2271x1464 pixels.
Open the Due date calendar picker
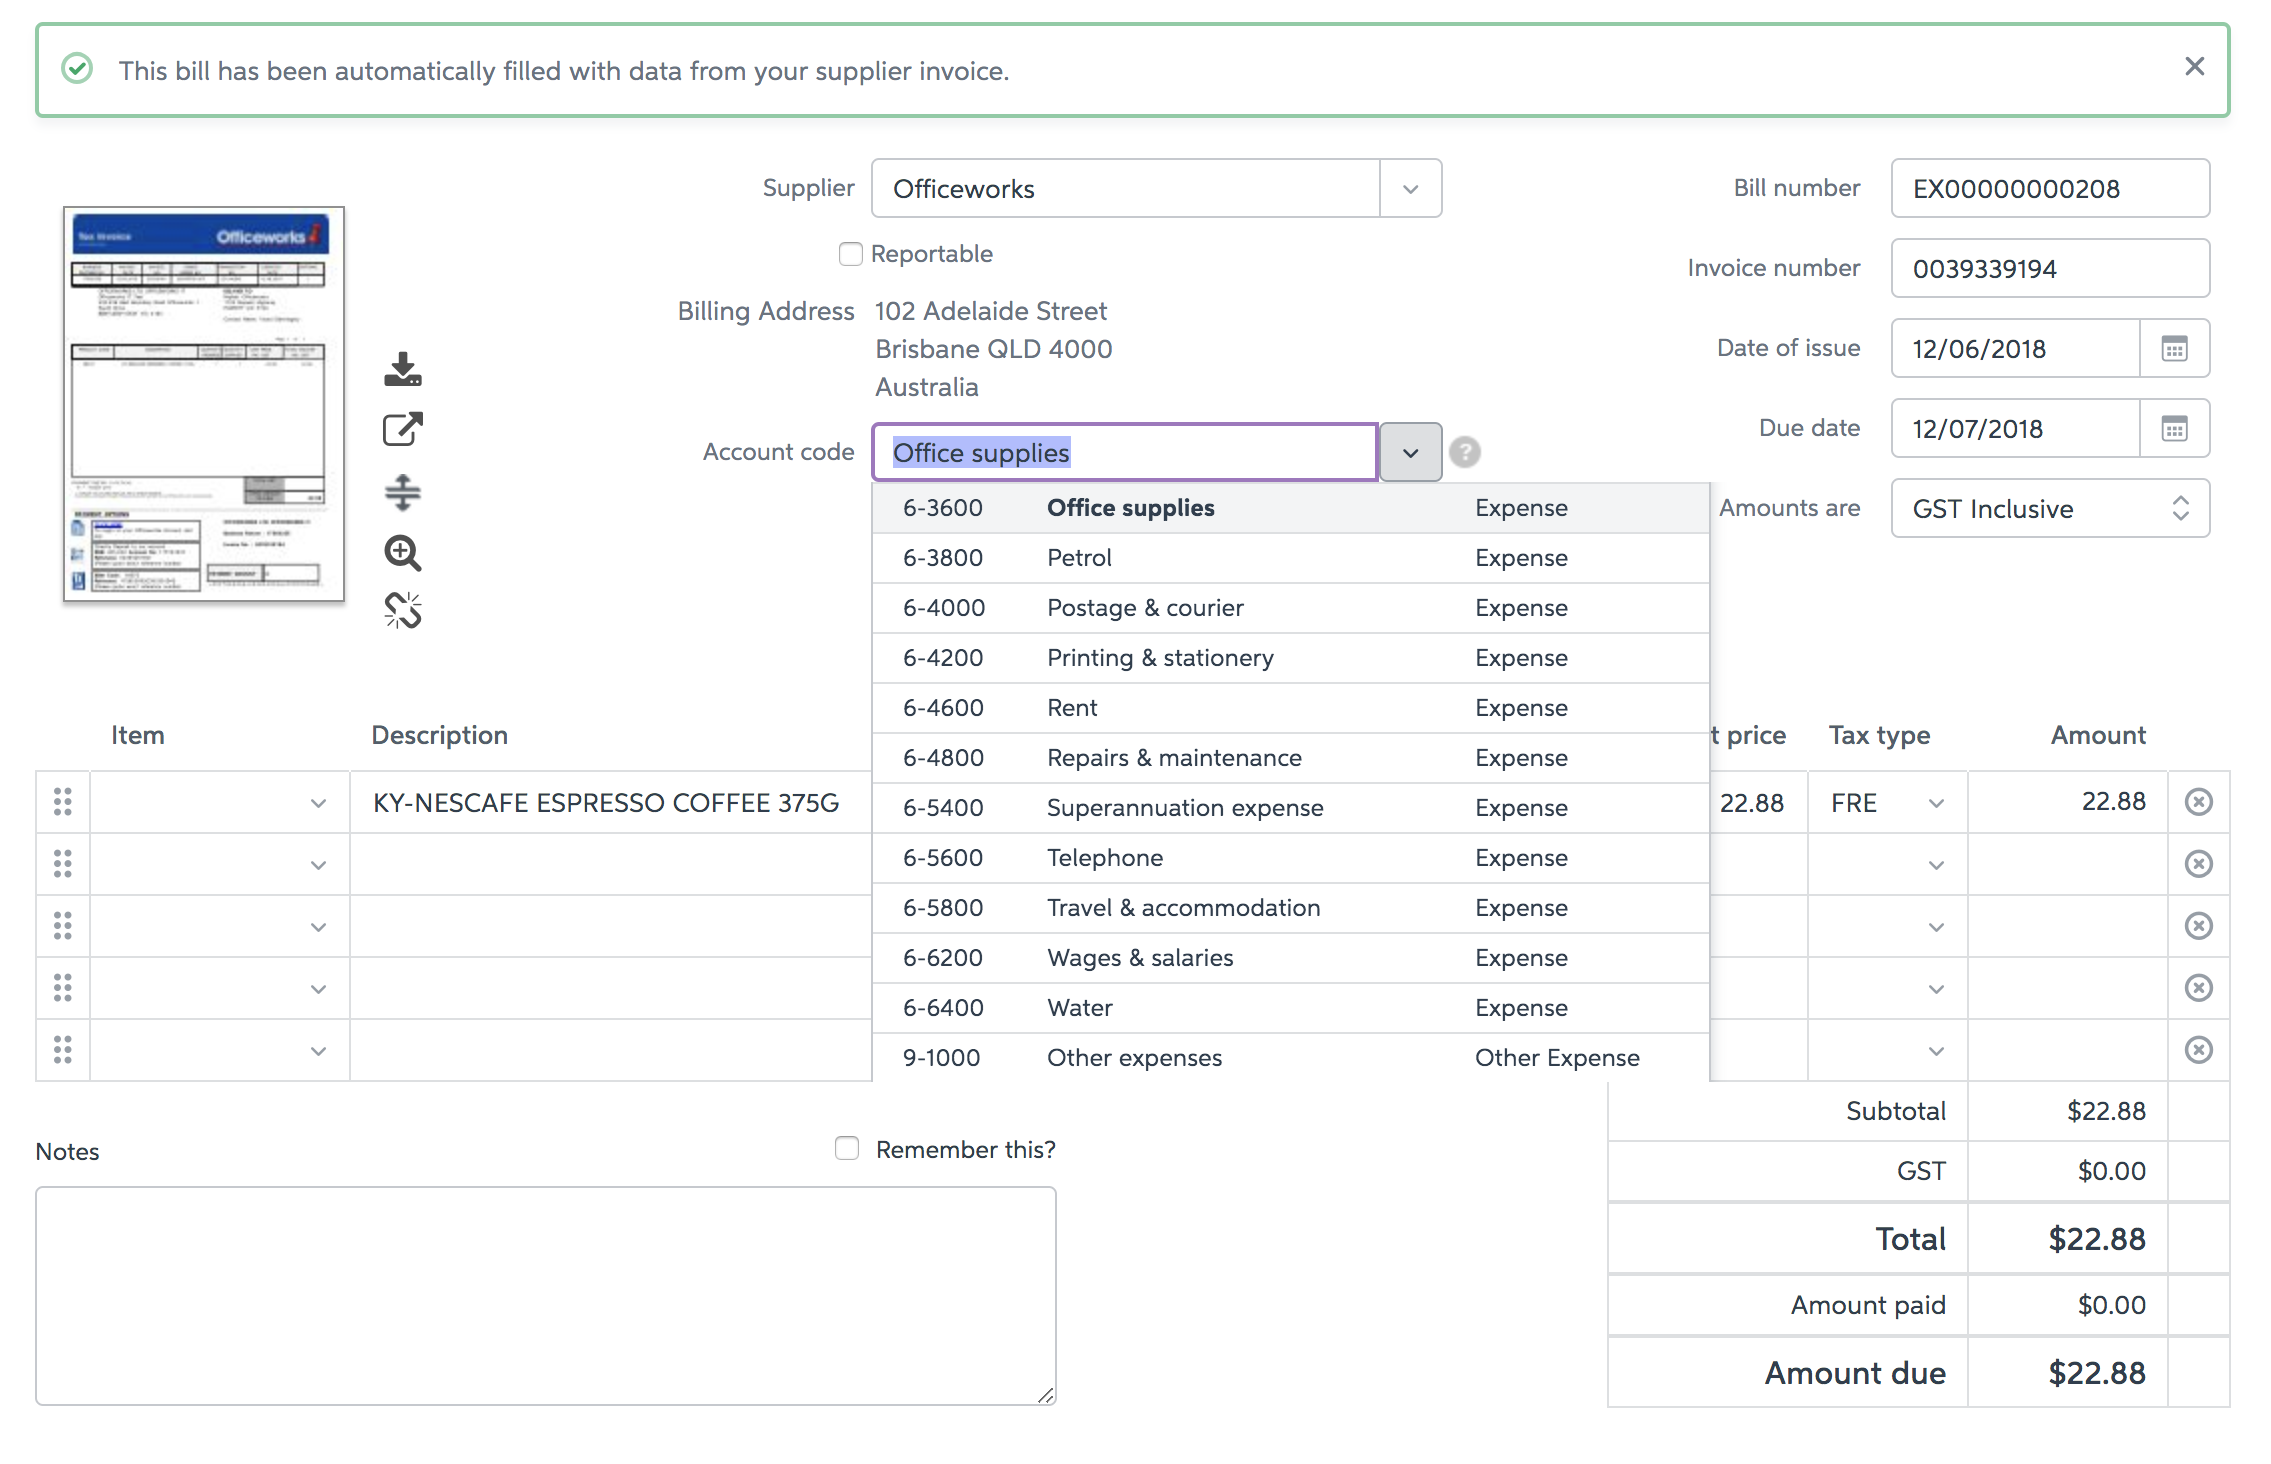click(2175, 428)
